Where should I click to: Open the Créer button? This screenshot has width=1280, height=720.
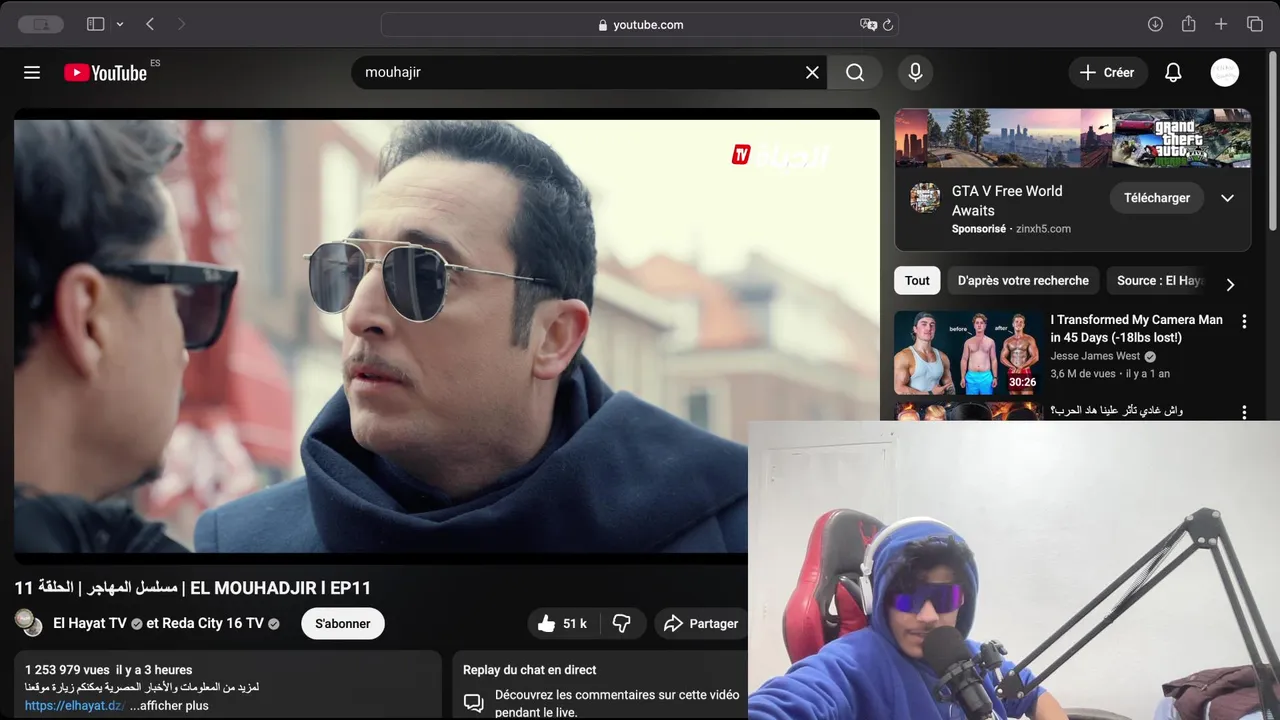point(1107,72)
